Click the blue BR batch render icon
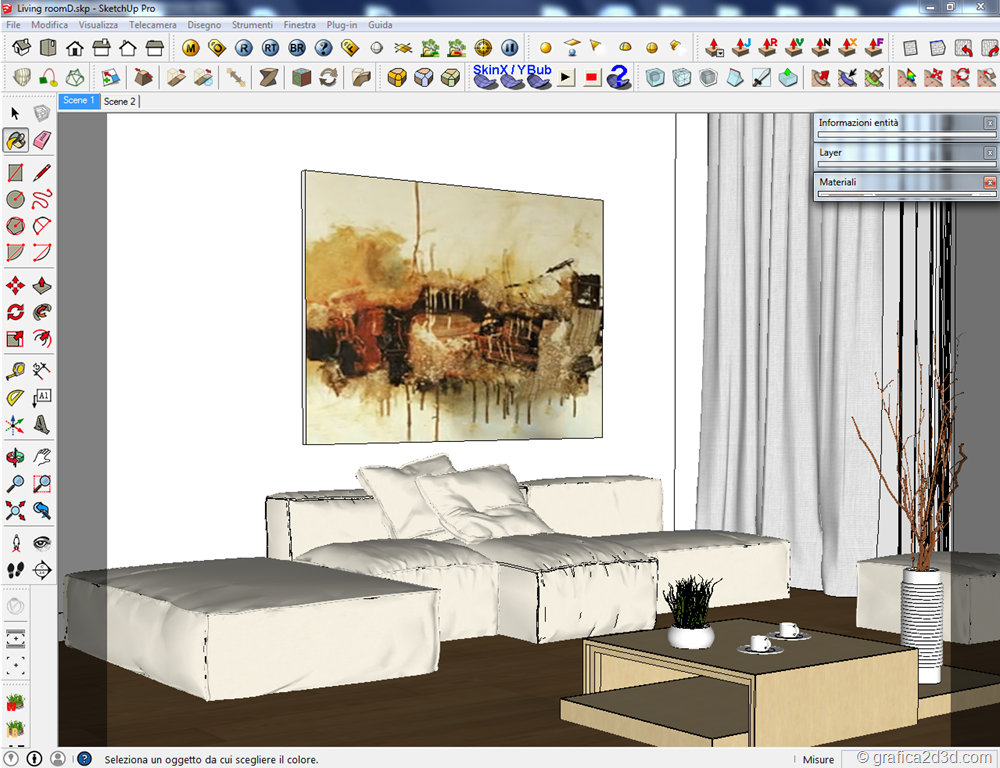1000x768 pixels. click(297, 48)
